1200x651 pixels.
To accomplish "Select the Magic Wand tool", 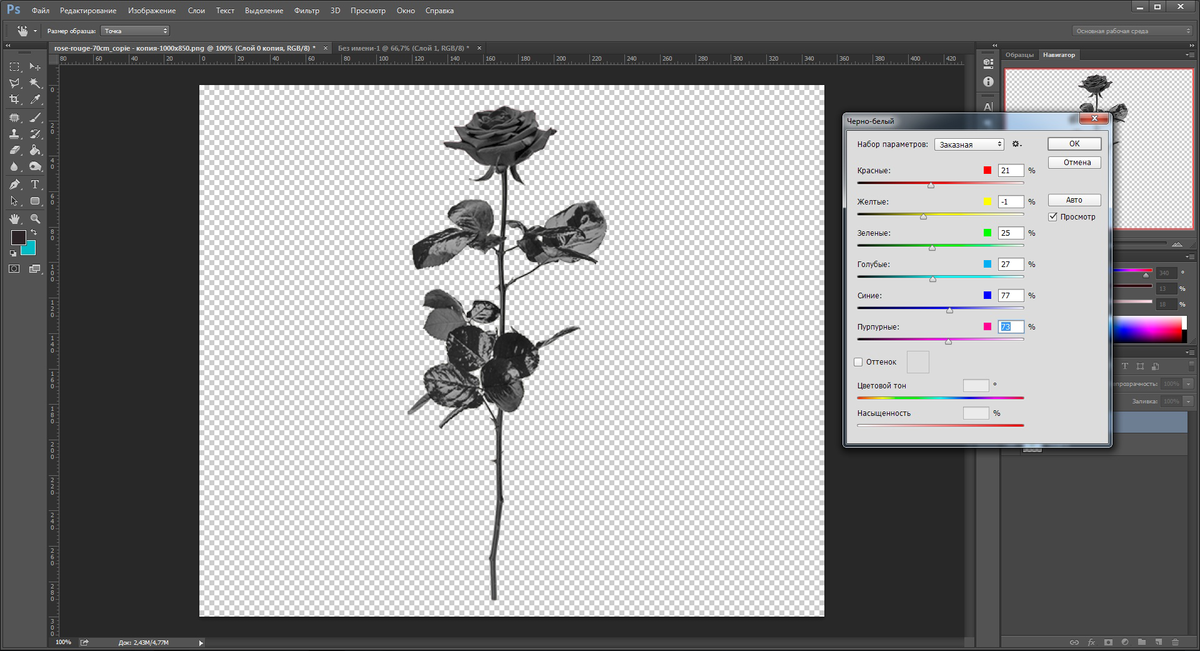I will point(35,83).
